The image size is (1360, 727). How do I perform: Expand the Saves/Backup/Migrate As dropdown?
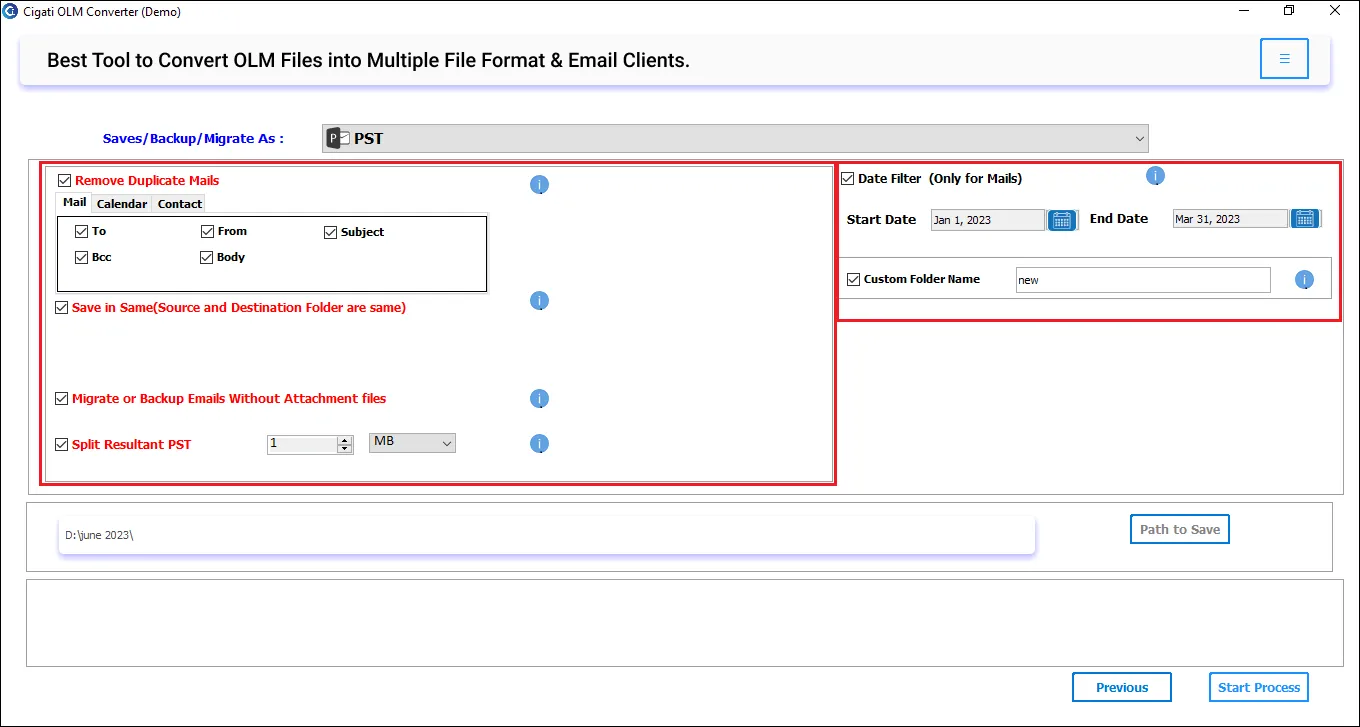(x=1140, y=139)
